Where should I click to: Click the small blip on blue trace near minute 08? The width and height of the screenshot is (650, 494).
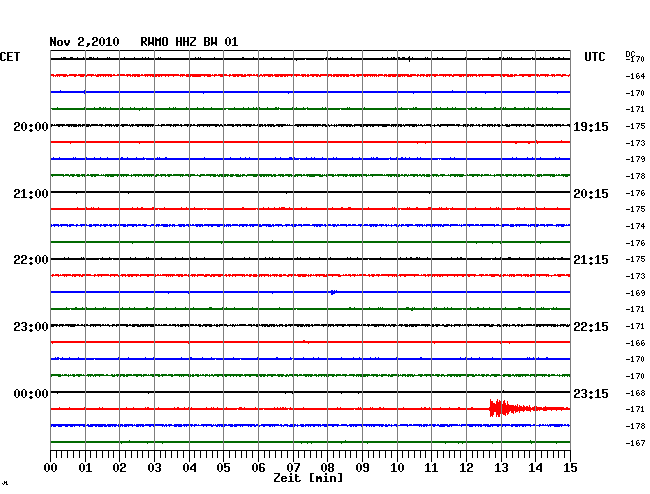[x=333, y=292]
